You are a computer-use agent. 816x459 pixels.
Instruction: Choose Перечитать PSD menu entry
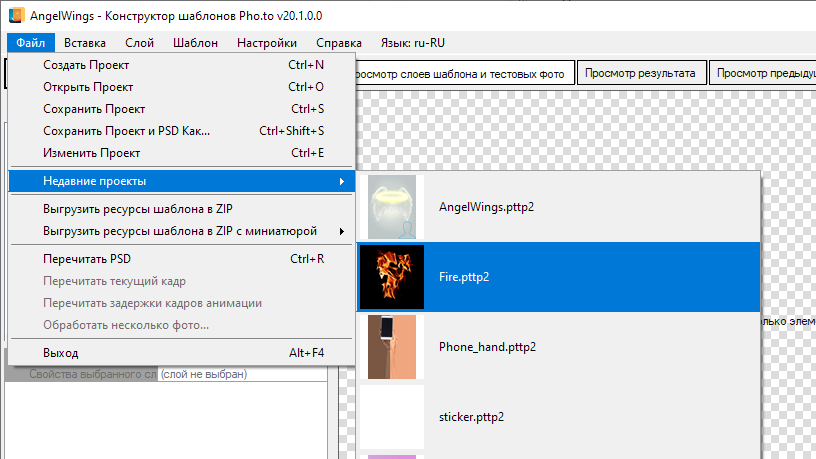point(182,259)
